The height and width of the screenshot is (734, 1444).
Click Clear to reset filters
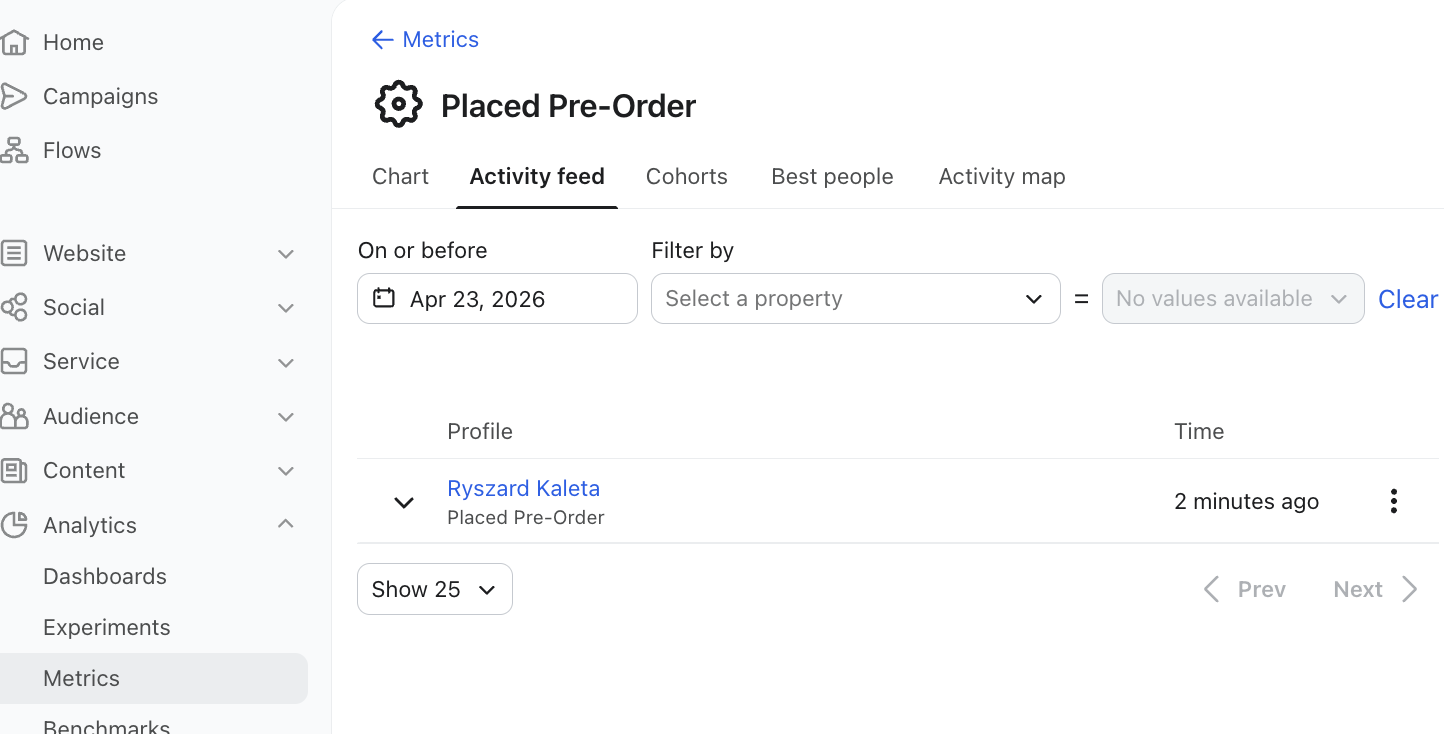pos(1408,299)
